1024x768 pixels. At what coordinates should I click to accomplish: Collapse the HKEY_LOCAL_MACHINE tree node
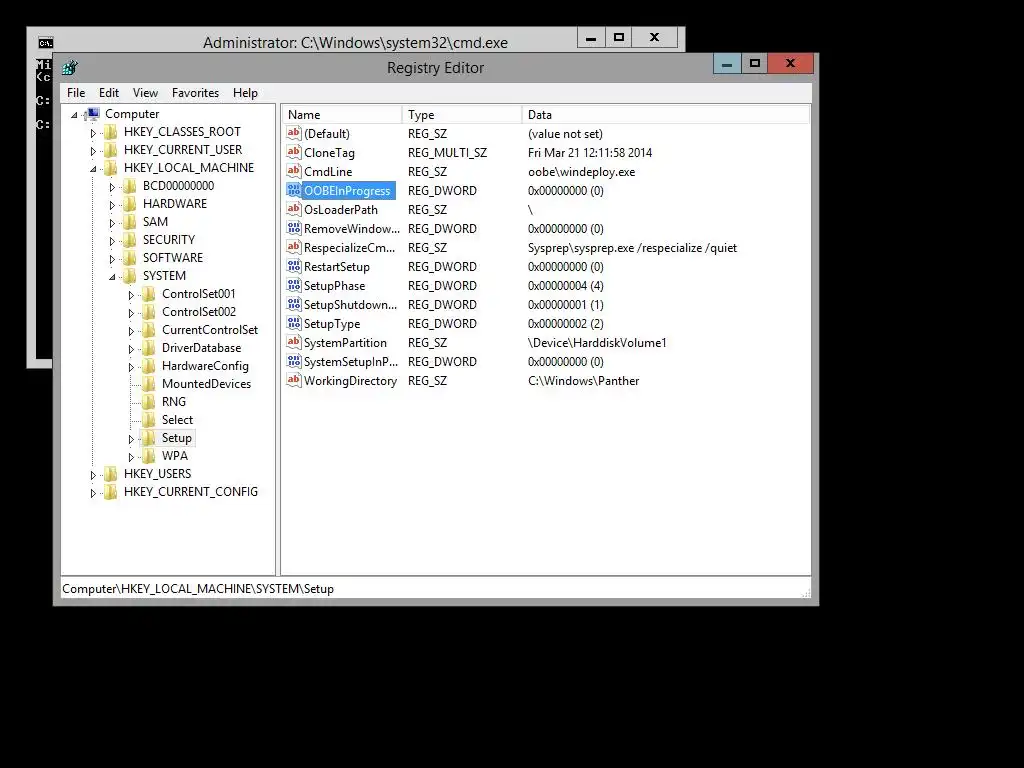tap(93, 168)
